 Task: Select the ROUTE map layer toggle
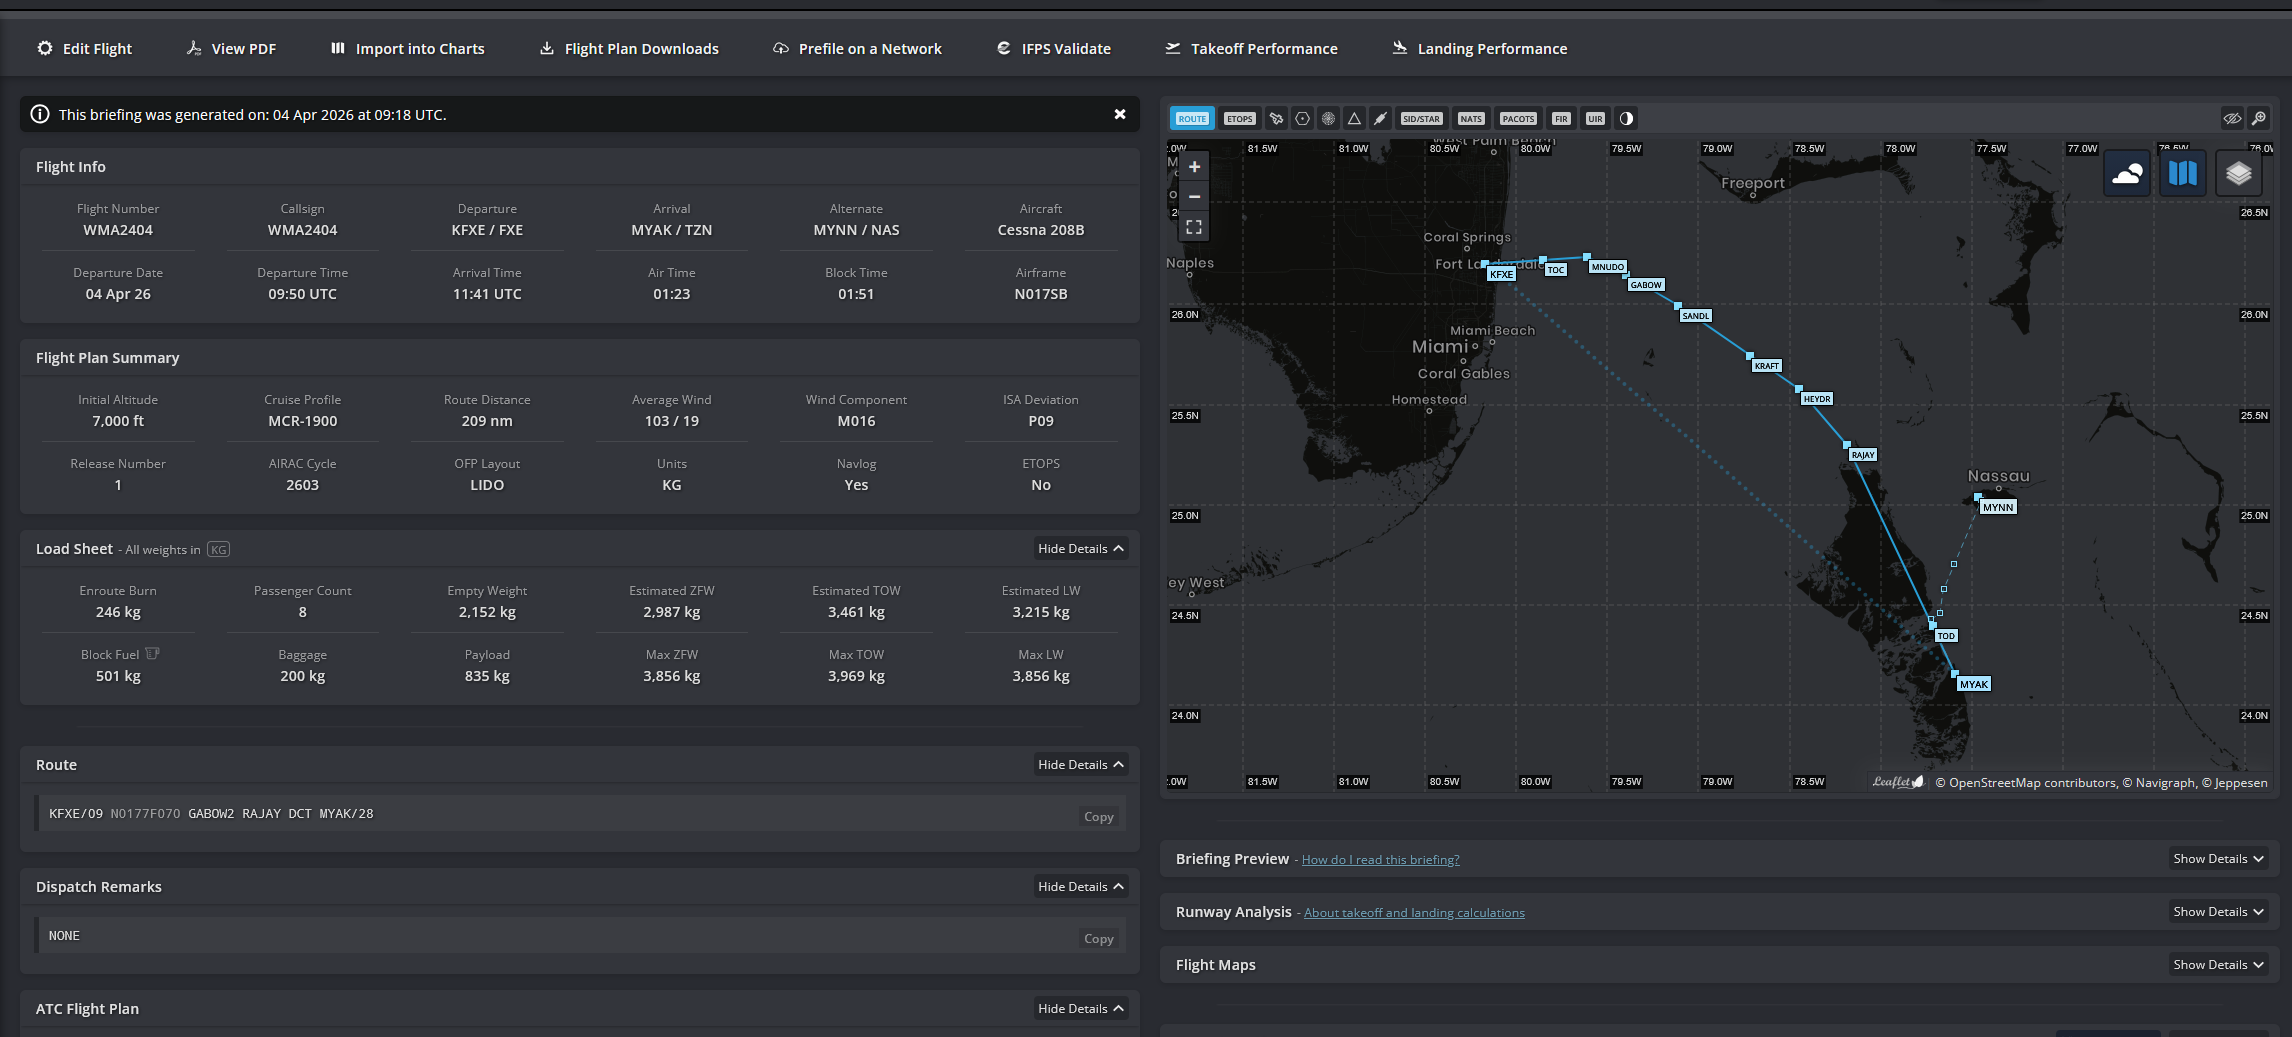[x=1192, y=118]
